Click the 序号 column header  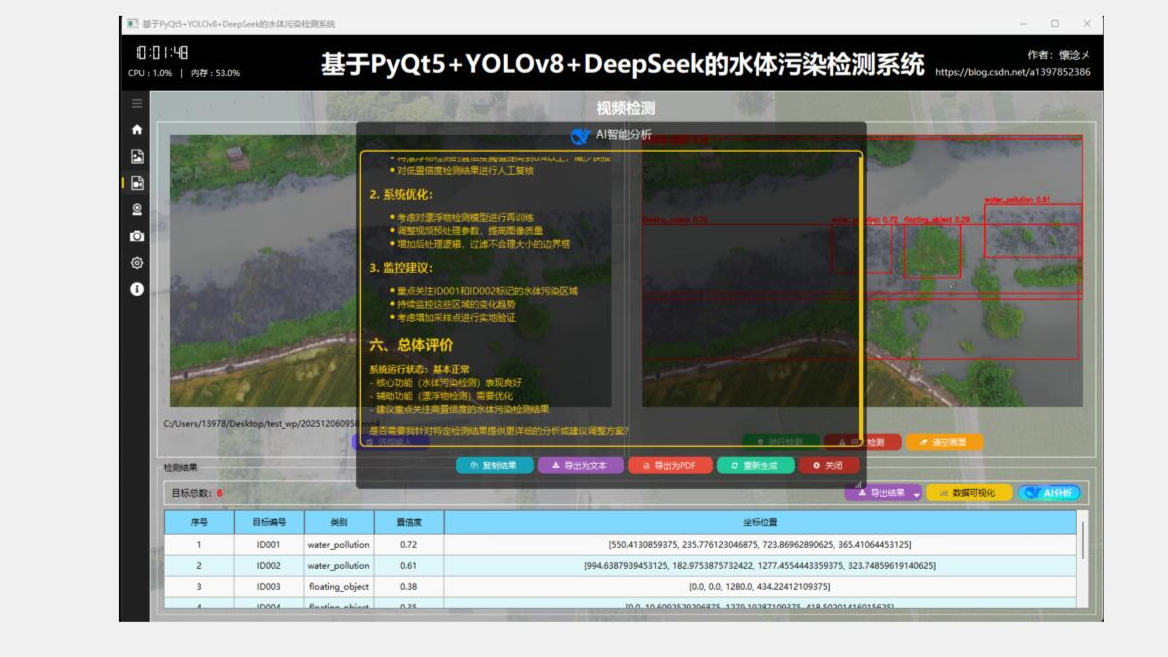coord(199,522)
